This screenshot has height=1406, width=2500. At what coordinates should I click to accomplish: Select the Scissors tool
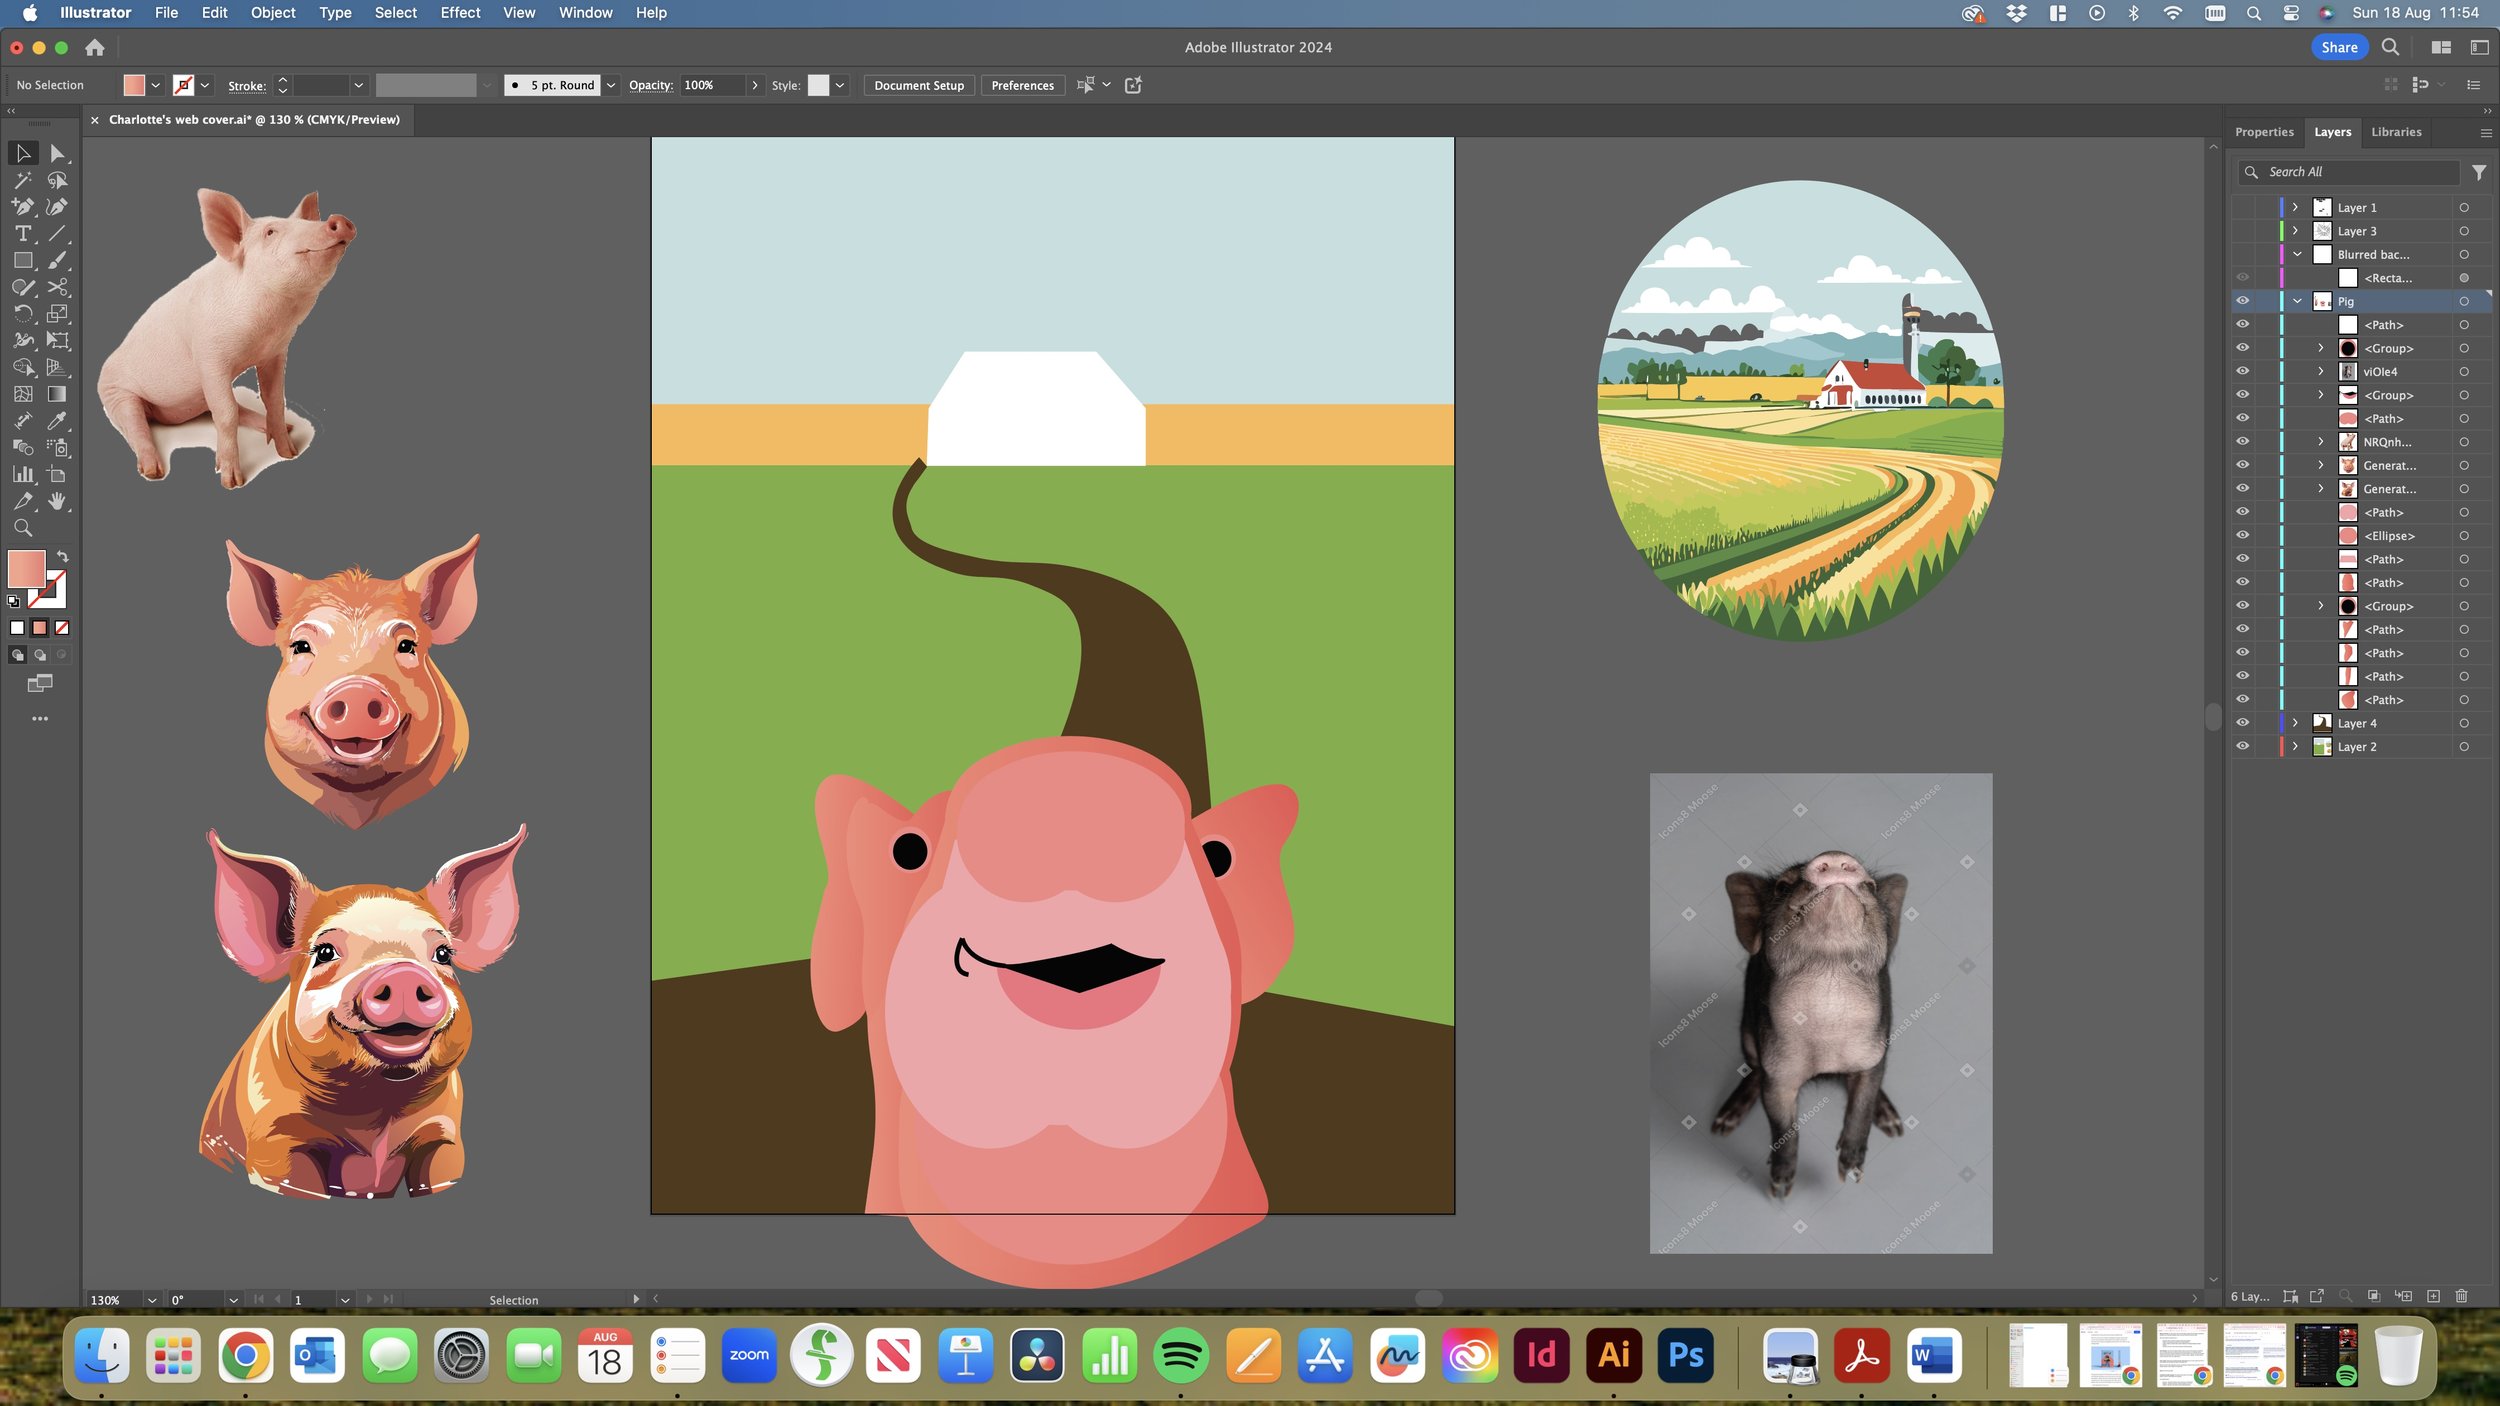57,287
